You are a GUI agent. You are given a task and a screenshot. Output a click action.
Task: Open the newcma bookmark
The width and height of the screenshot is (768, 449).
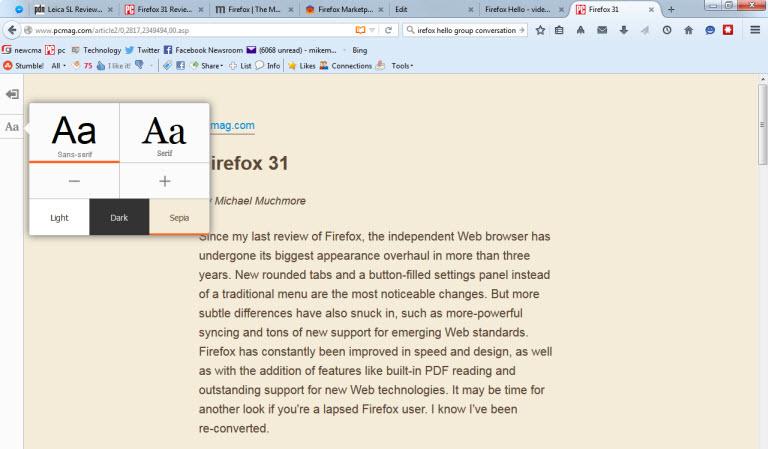22,50
